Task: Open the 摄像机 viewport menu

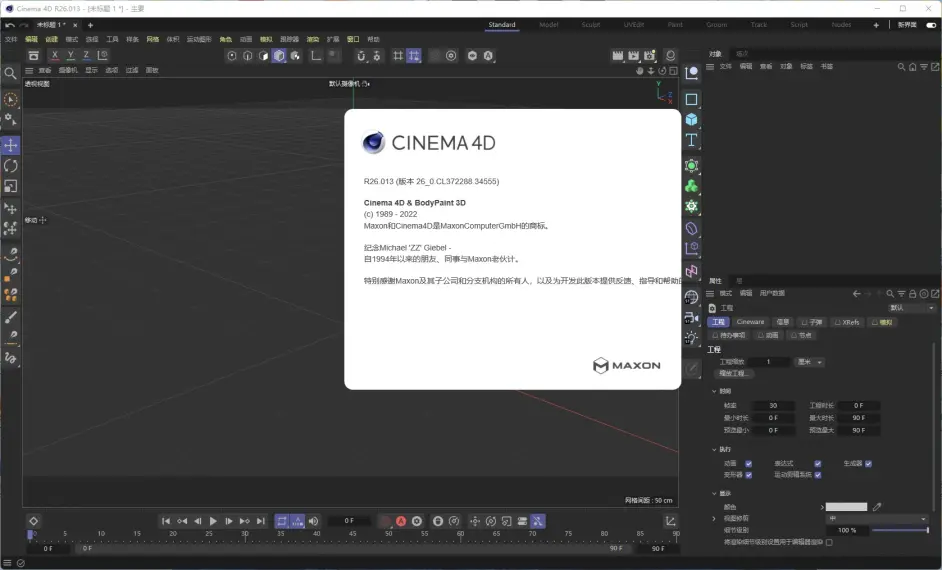Action: [x=68, y=70]
